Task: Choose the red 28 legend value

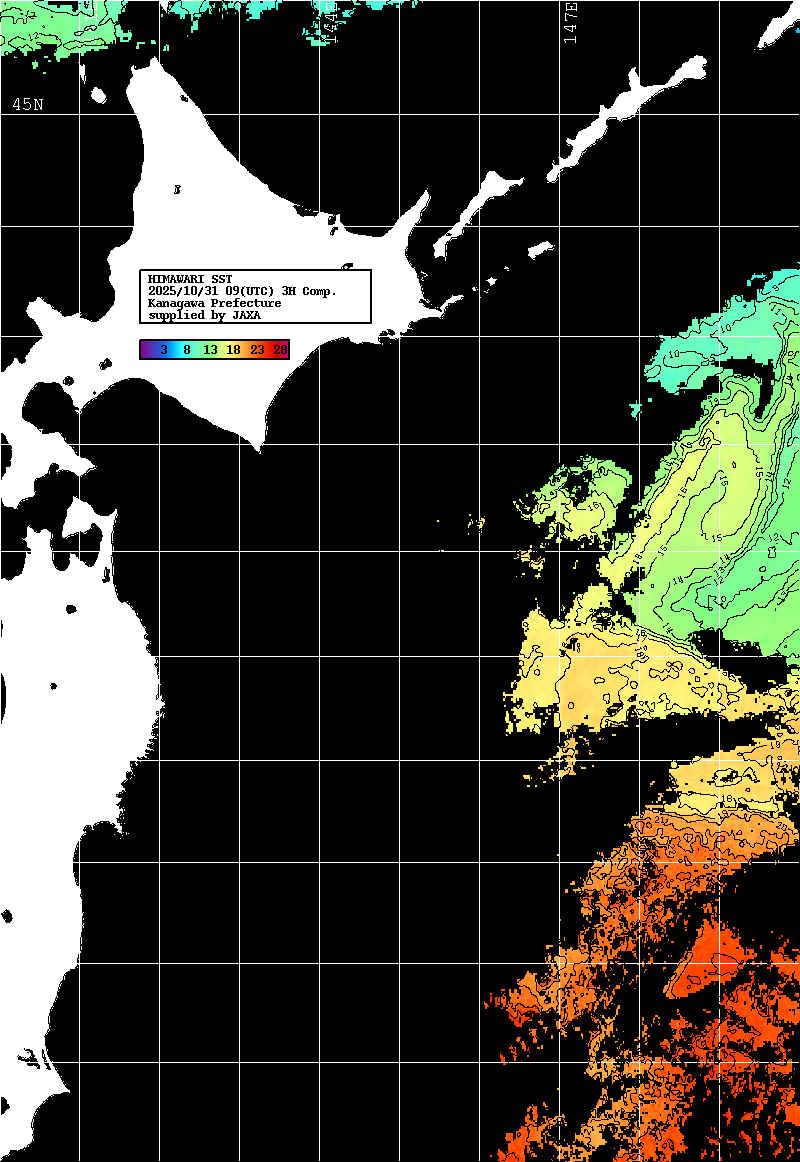Action: [280, 349]
